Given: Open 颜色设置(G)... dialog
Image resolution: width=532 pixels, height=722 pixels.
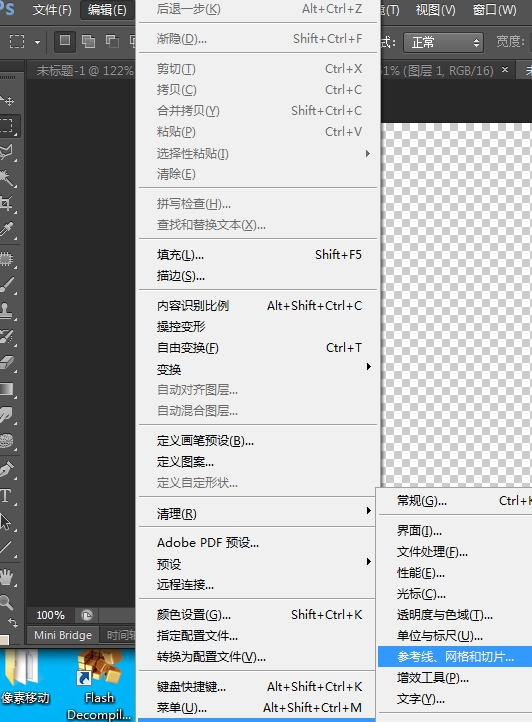Looking at the screenshot, I should coord(258,615).
